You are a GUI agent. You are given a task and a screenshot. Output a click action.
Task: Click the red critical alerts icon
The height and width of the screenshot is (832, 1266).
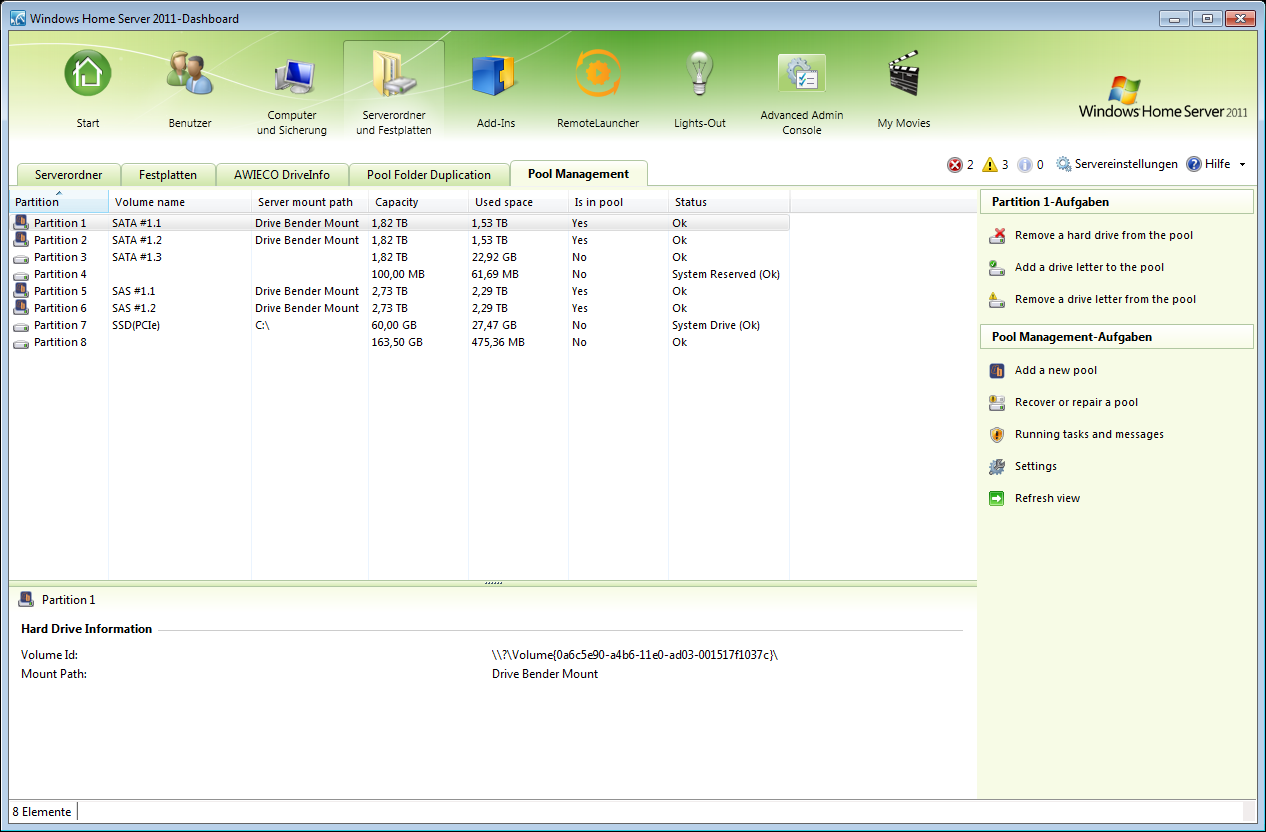[955, 165]
